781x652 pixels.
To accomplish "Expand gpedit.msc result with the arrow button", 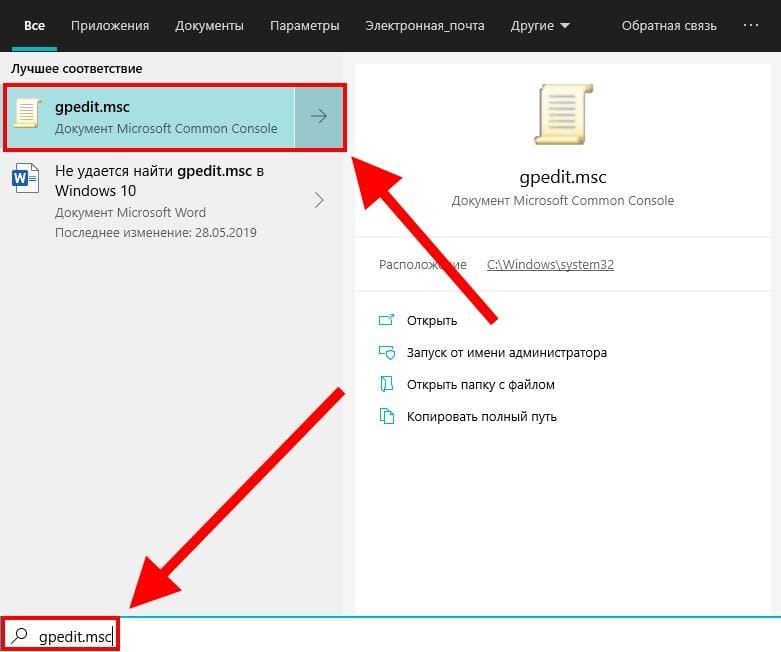I will click(x=319, y=117).
